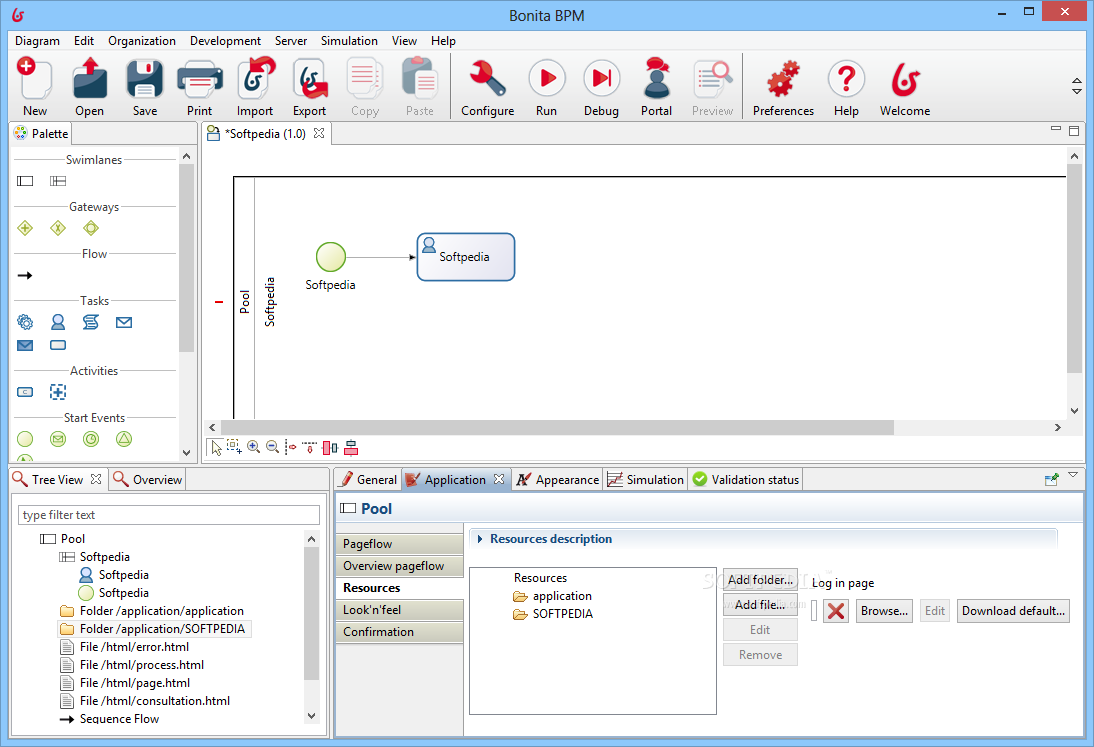Click the zoom in magnifier icon
This screenshot has width=1094, height=747.
pyautogui.click(x=253, y=447)
